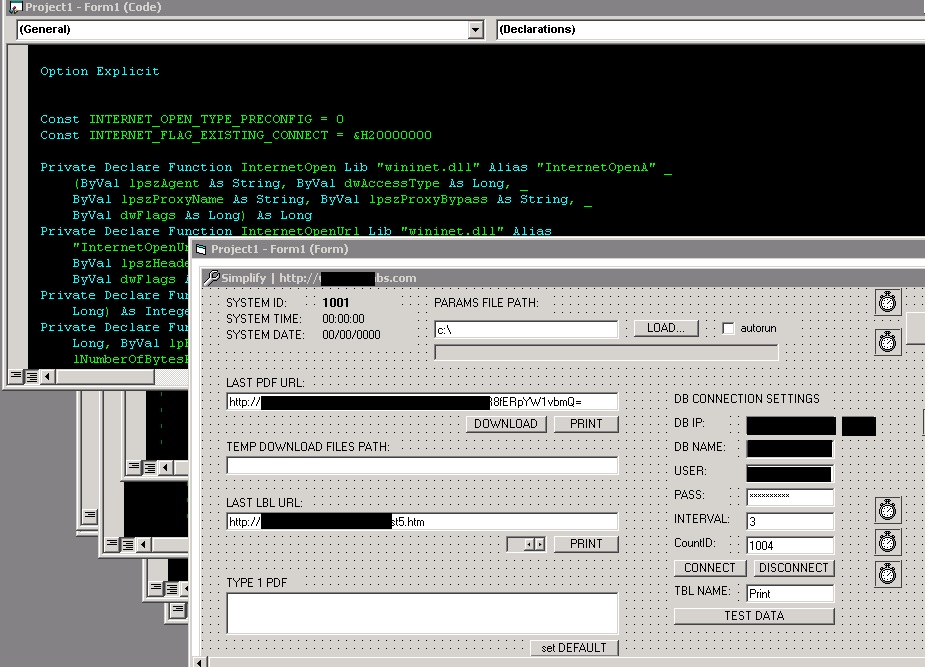
Task: Click left scroll arrow of front code window
Action: 47,376
